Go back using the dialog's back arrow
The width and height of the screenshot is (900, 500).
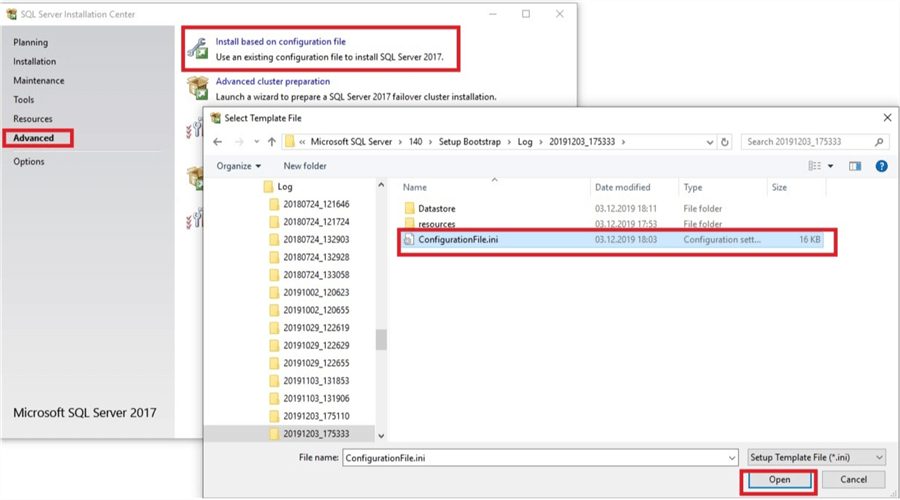click(218, 142)
